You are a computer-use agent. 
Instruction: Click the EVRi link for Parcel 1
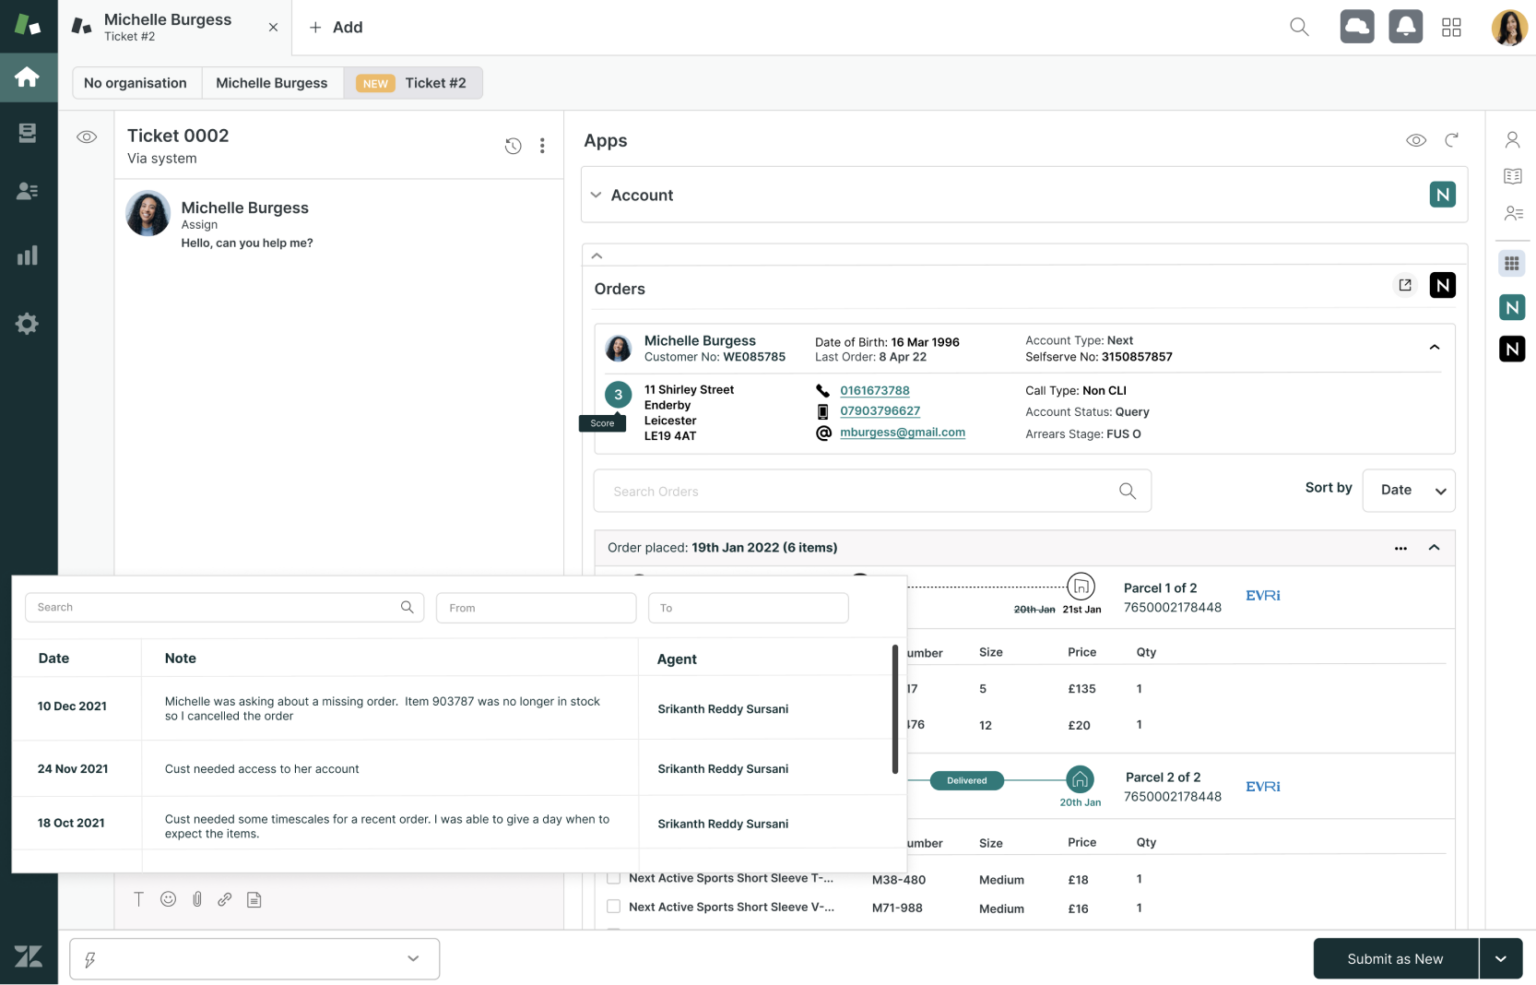(x=1263, y=595)
